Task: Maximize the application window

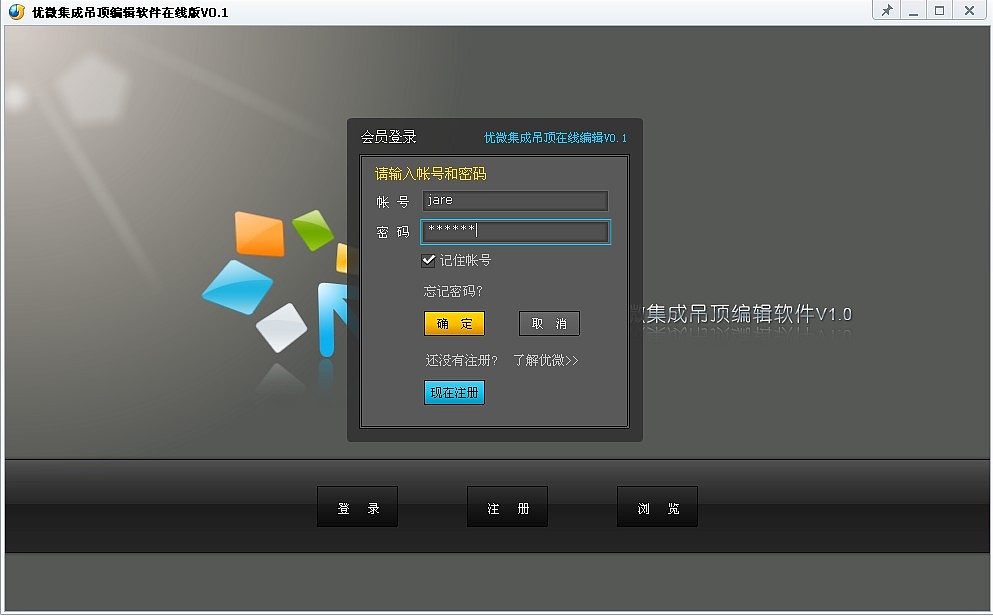Action: coord(940,10)
